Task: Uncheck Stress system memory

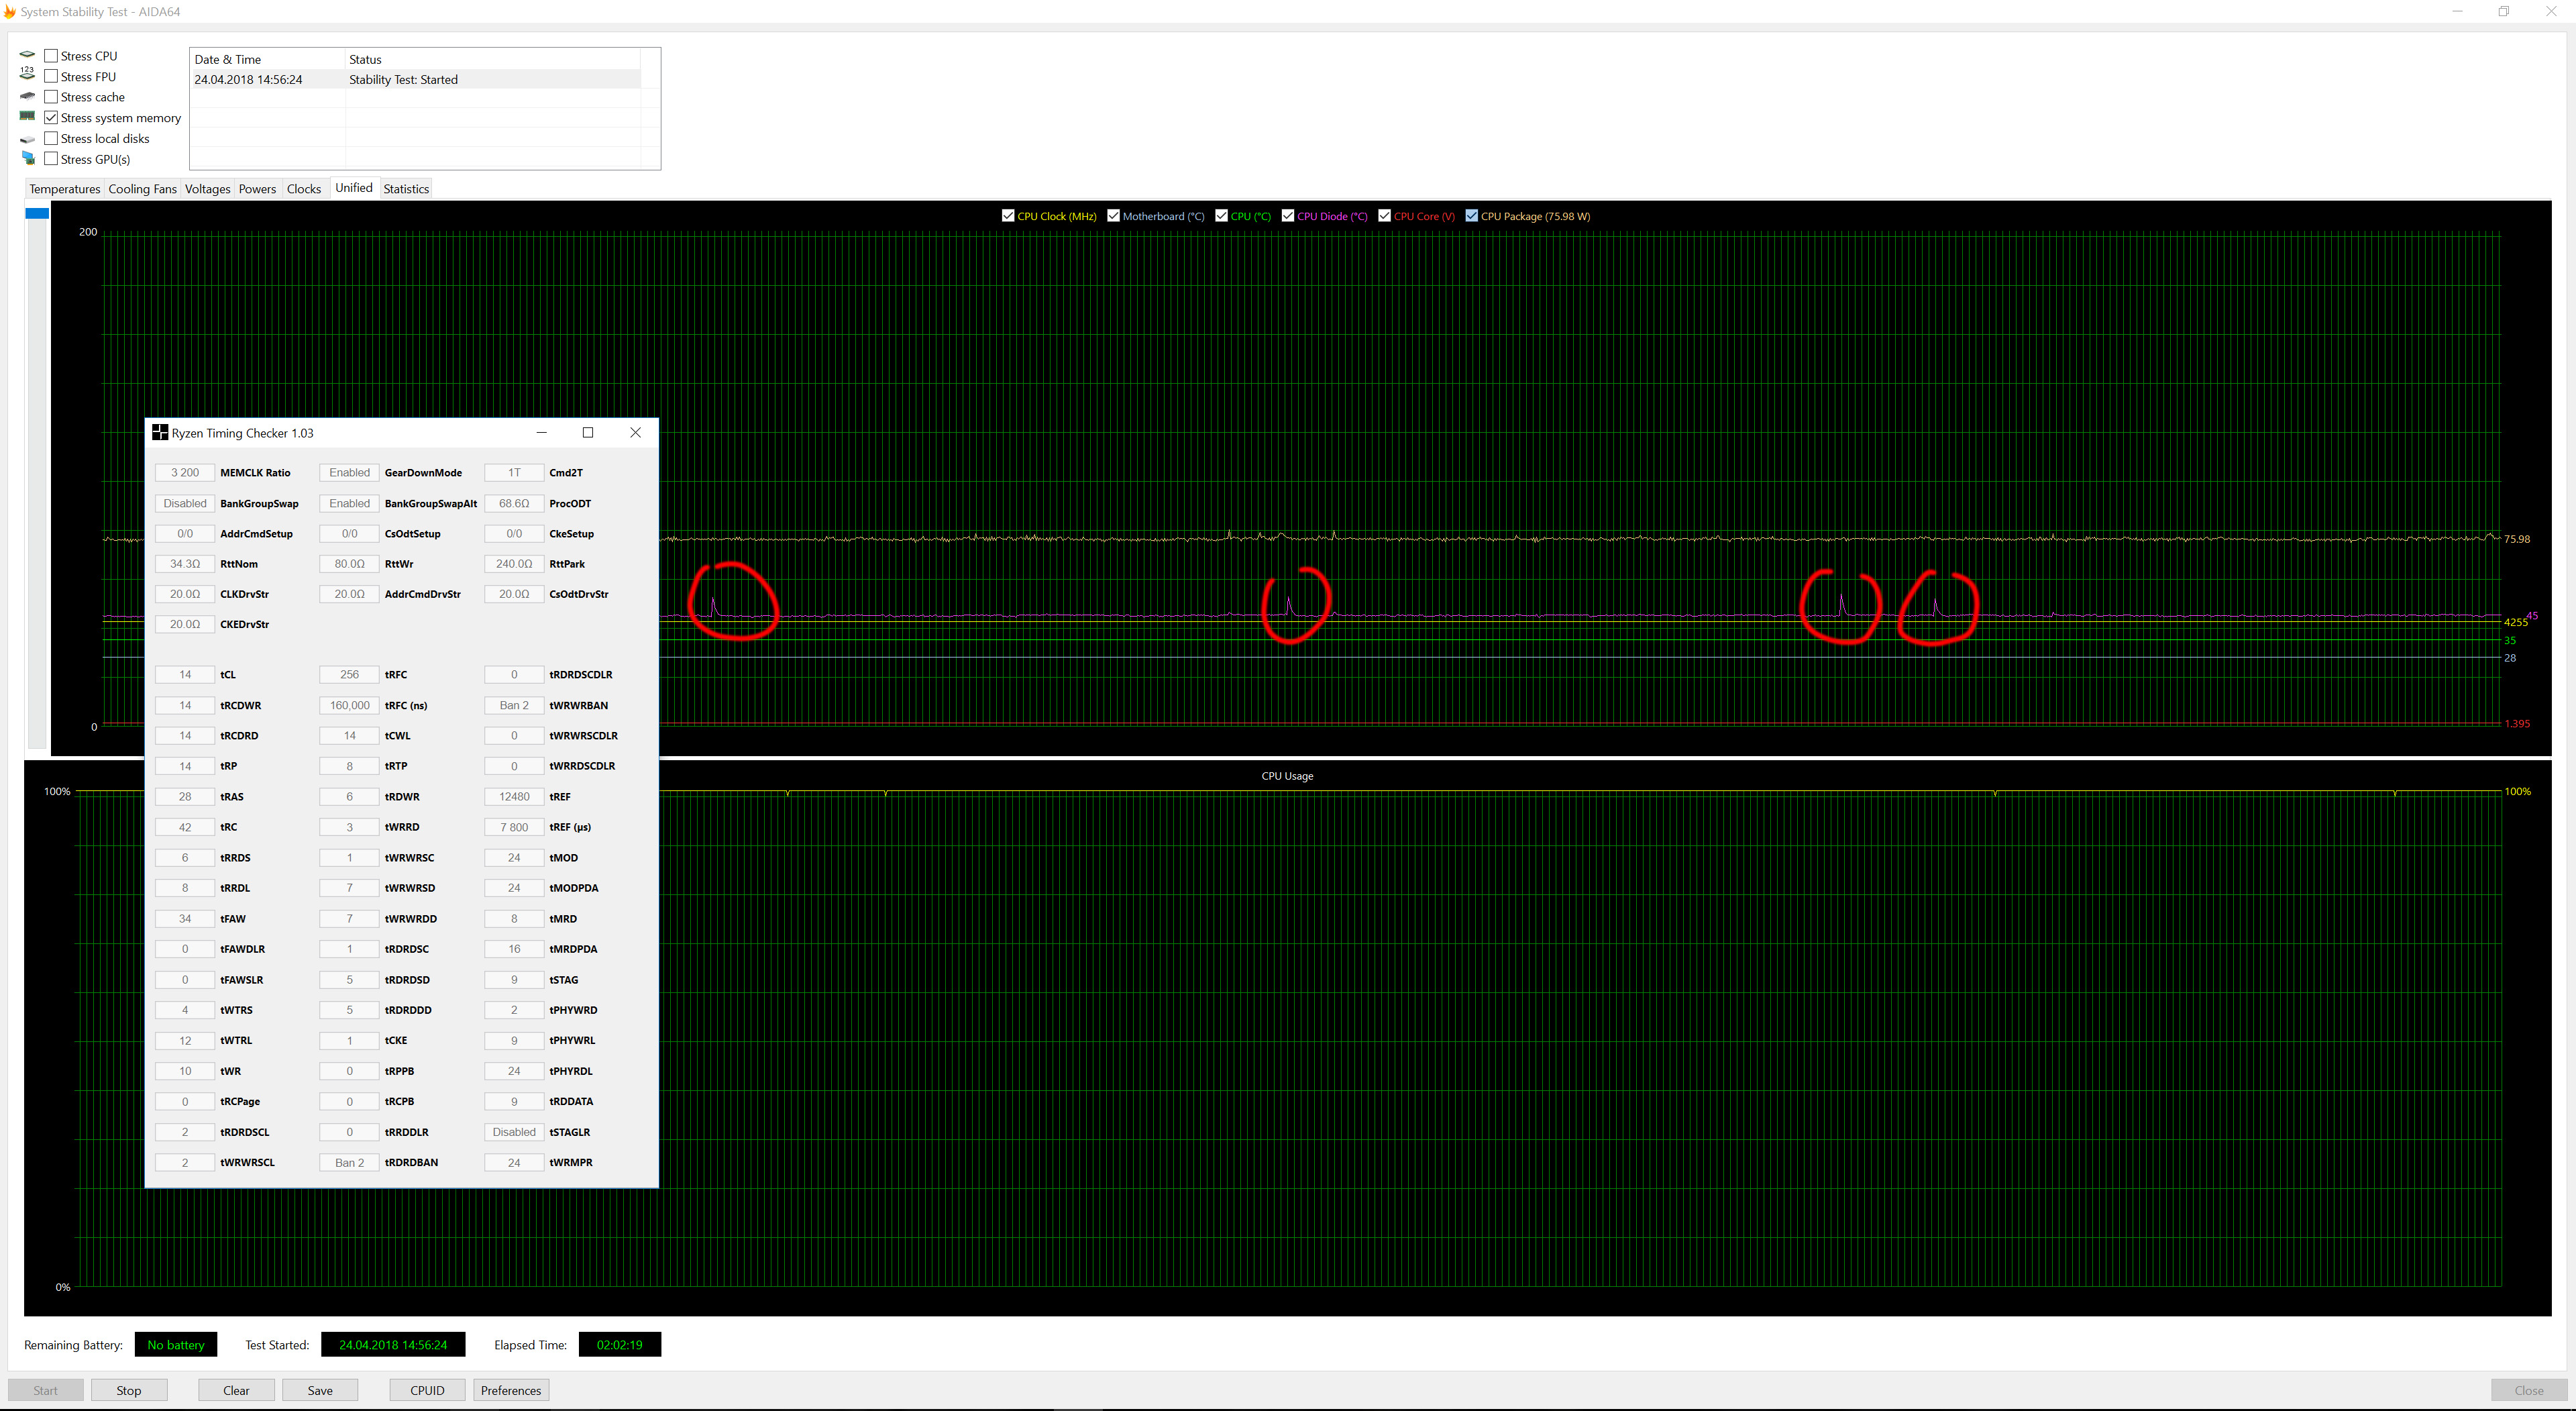Action: (51, 118)
